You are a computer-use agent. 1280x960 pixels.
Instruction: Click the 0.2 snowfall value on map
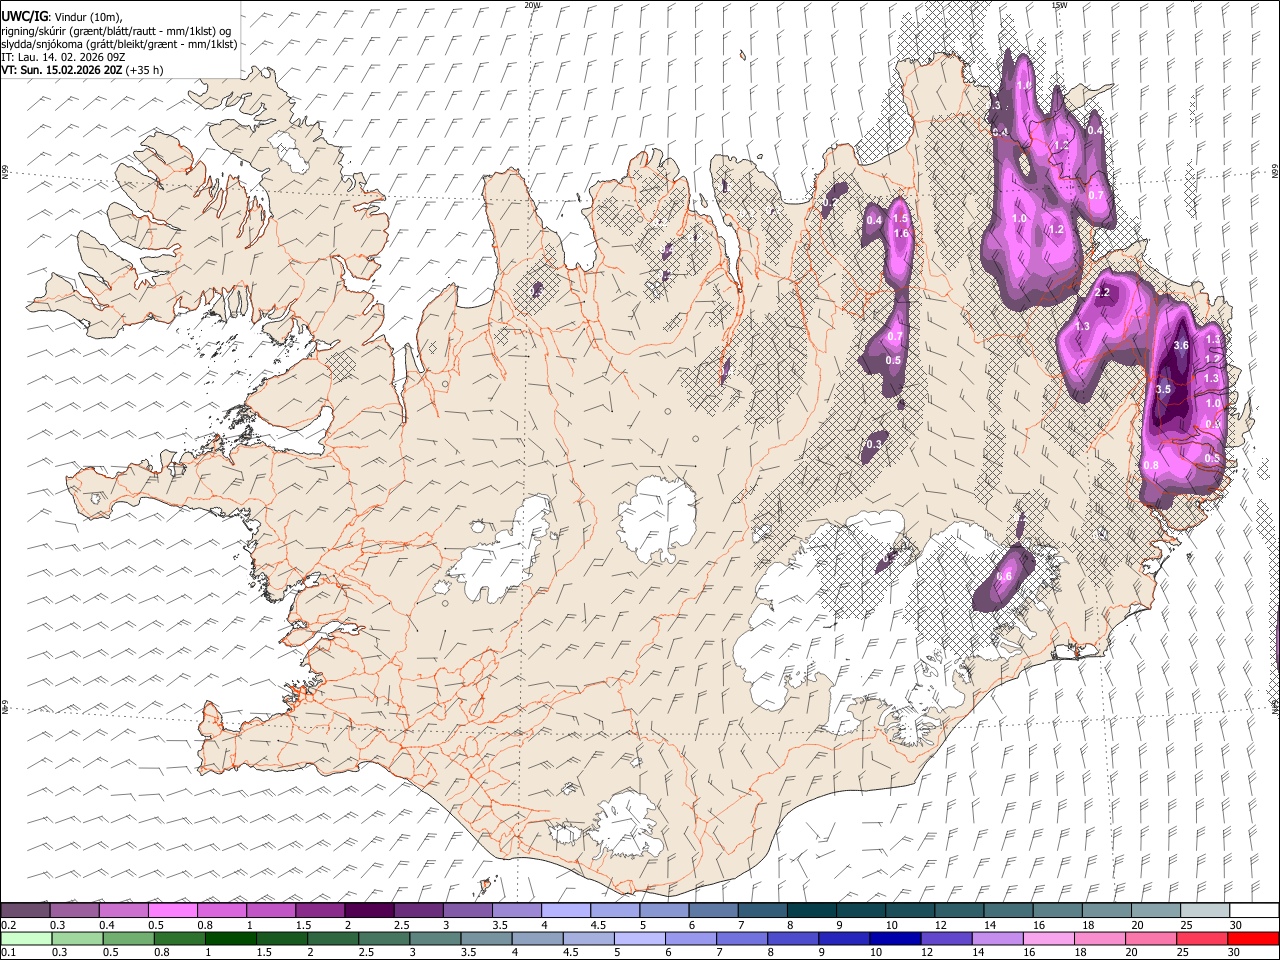pyautogui.click(x=830, y=202)
